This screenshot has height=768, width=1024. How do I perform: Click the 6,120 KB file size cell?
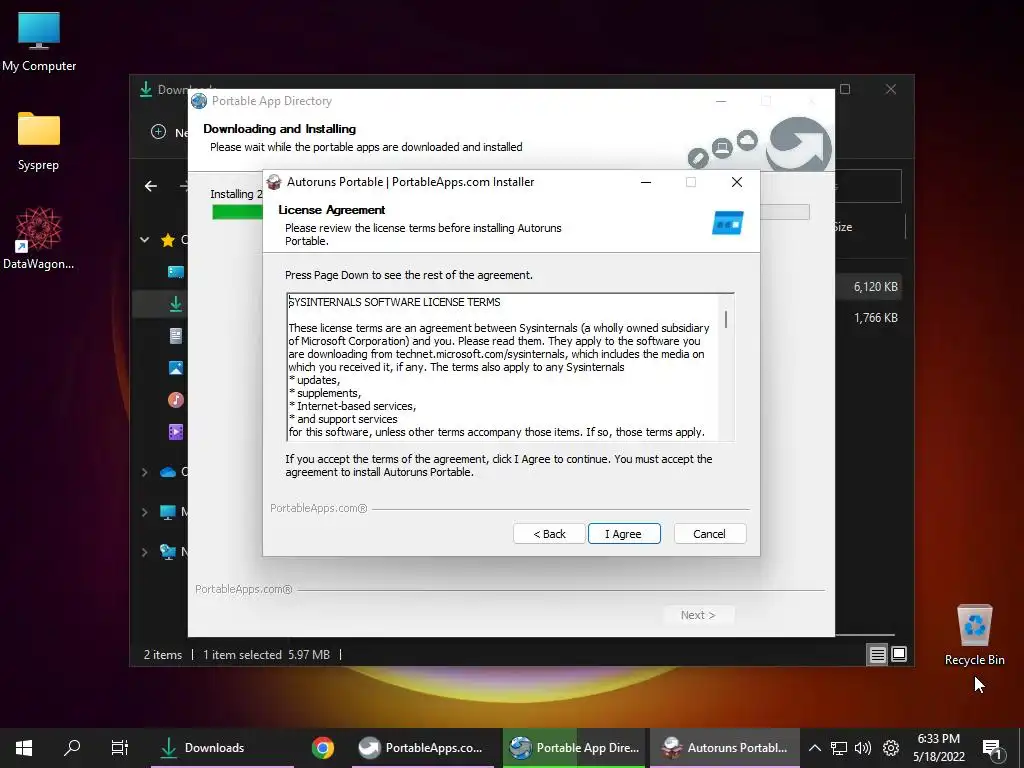click(x=875, y=287)
